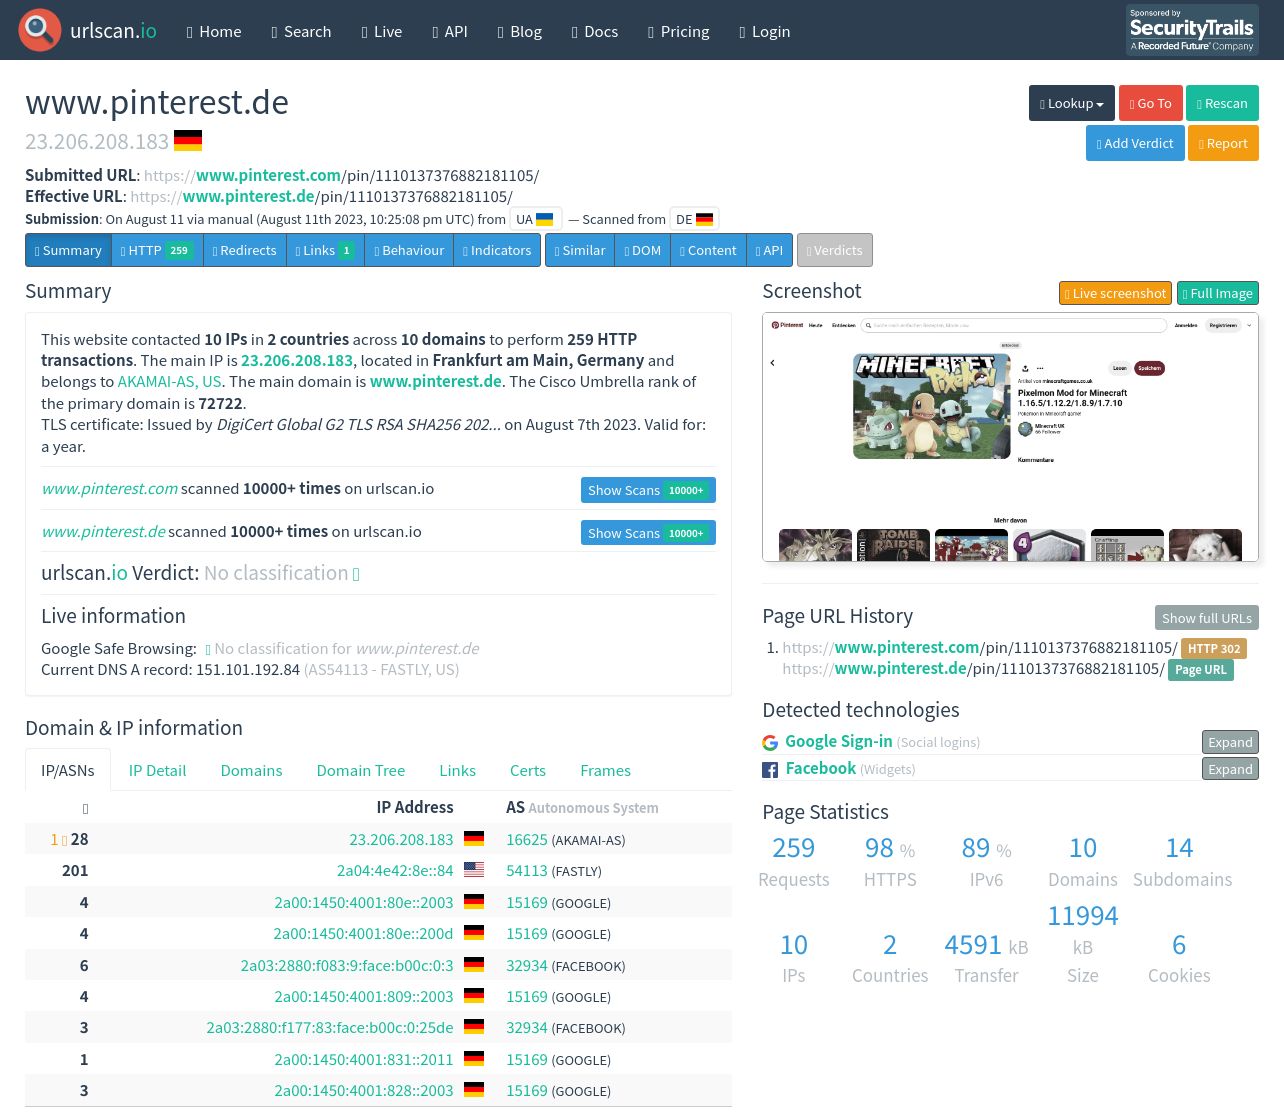This screenshot has width=1284, height=1118.
Task: Click the HTTP 302 badge
Action: [x=1214, y=649]
